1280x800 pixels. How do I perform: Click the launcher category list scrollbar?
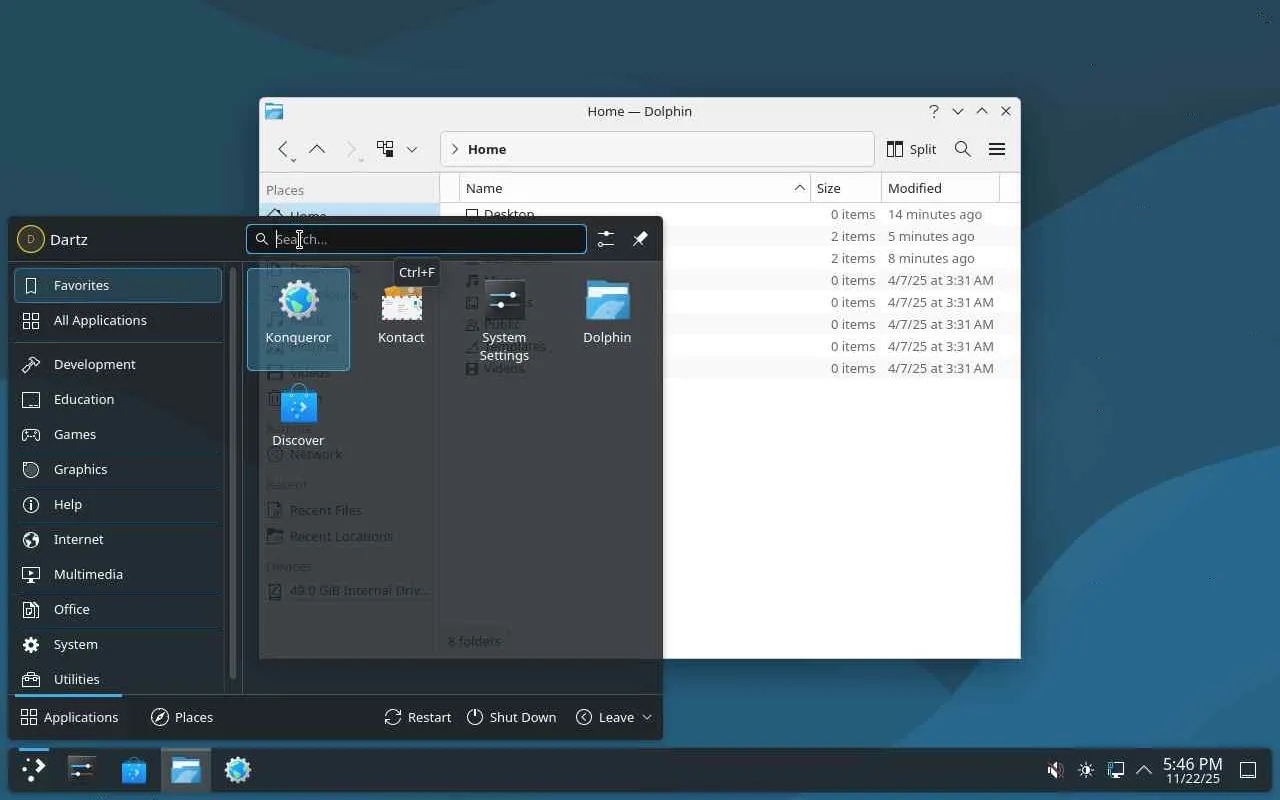click(233, 473)
